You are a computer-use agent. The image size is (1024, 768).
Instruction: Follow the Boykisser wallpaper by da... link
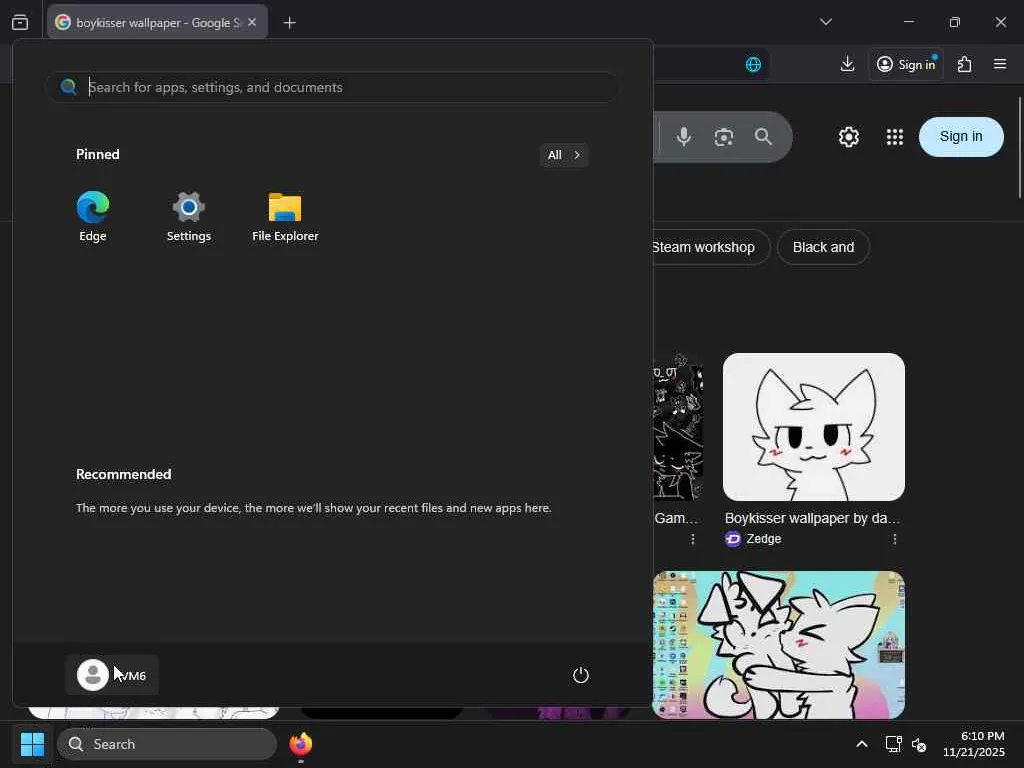pos(812,518)
